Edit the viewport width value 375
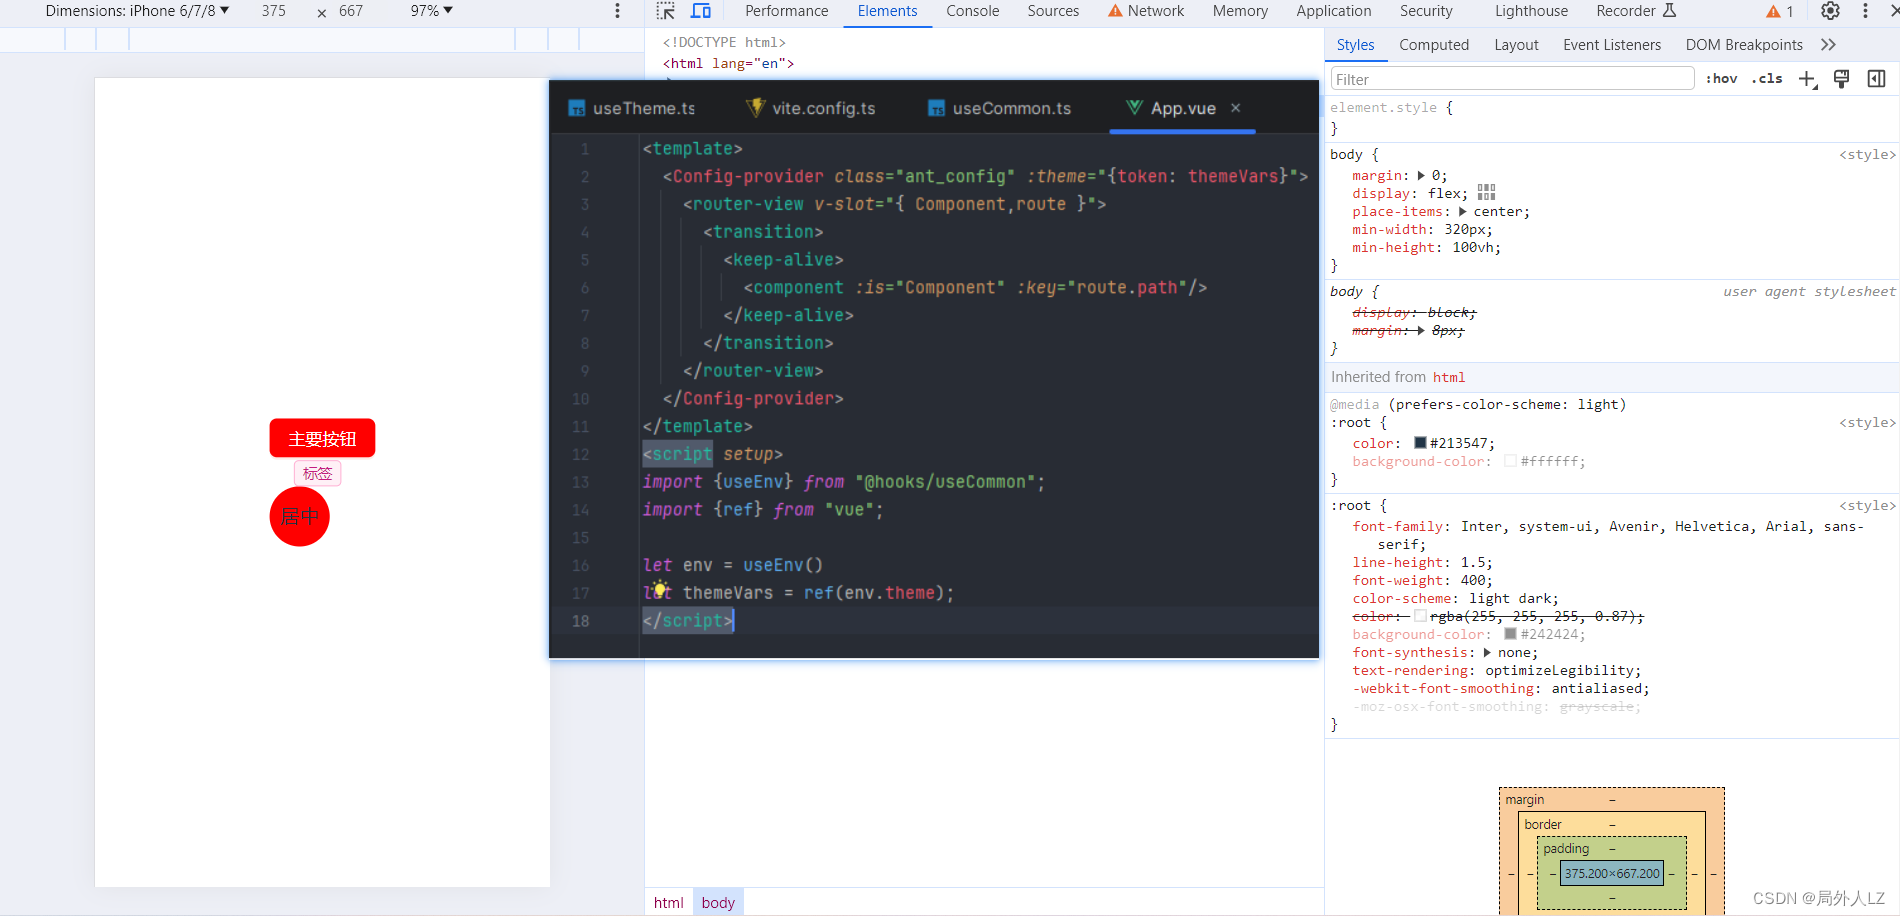Screen dimensions: 1900x916 274,11
